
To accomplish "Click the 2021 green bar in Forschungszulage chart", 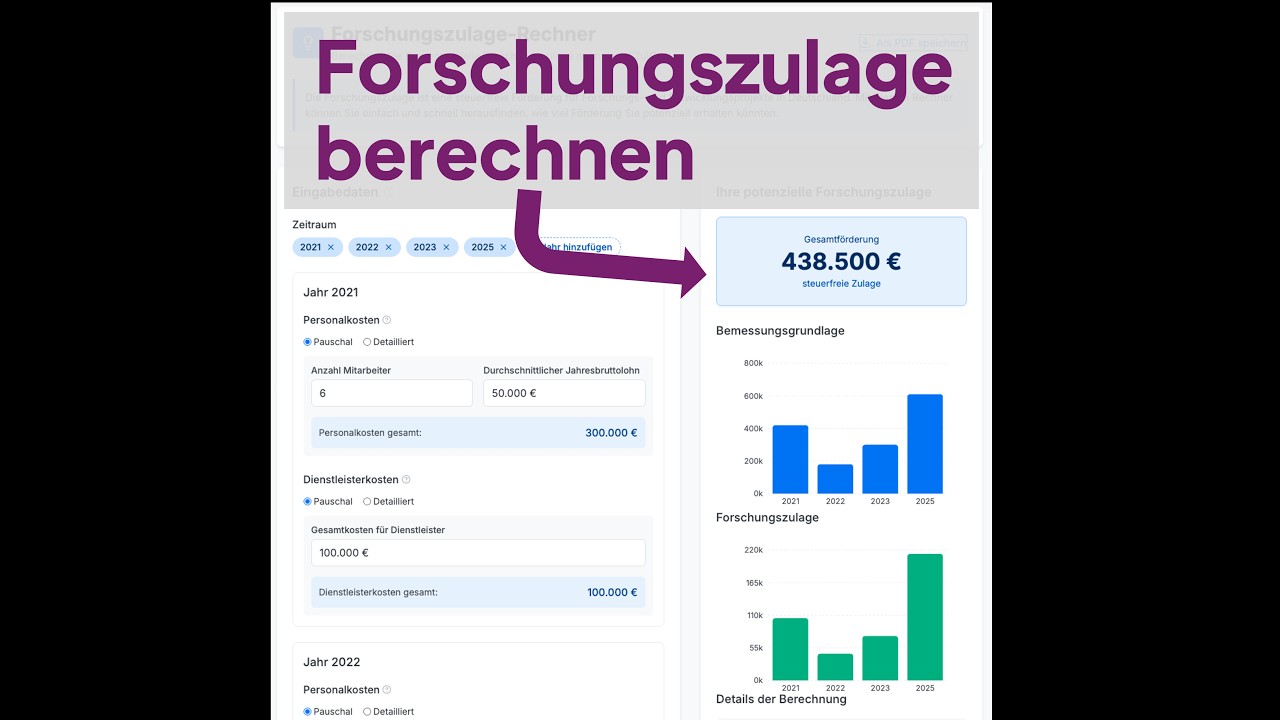I will click(790, 649).
